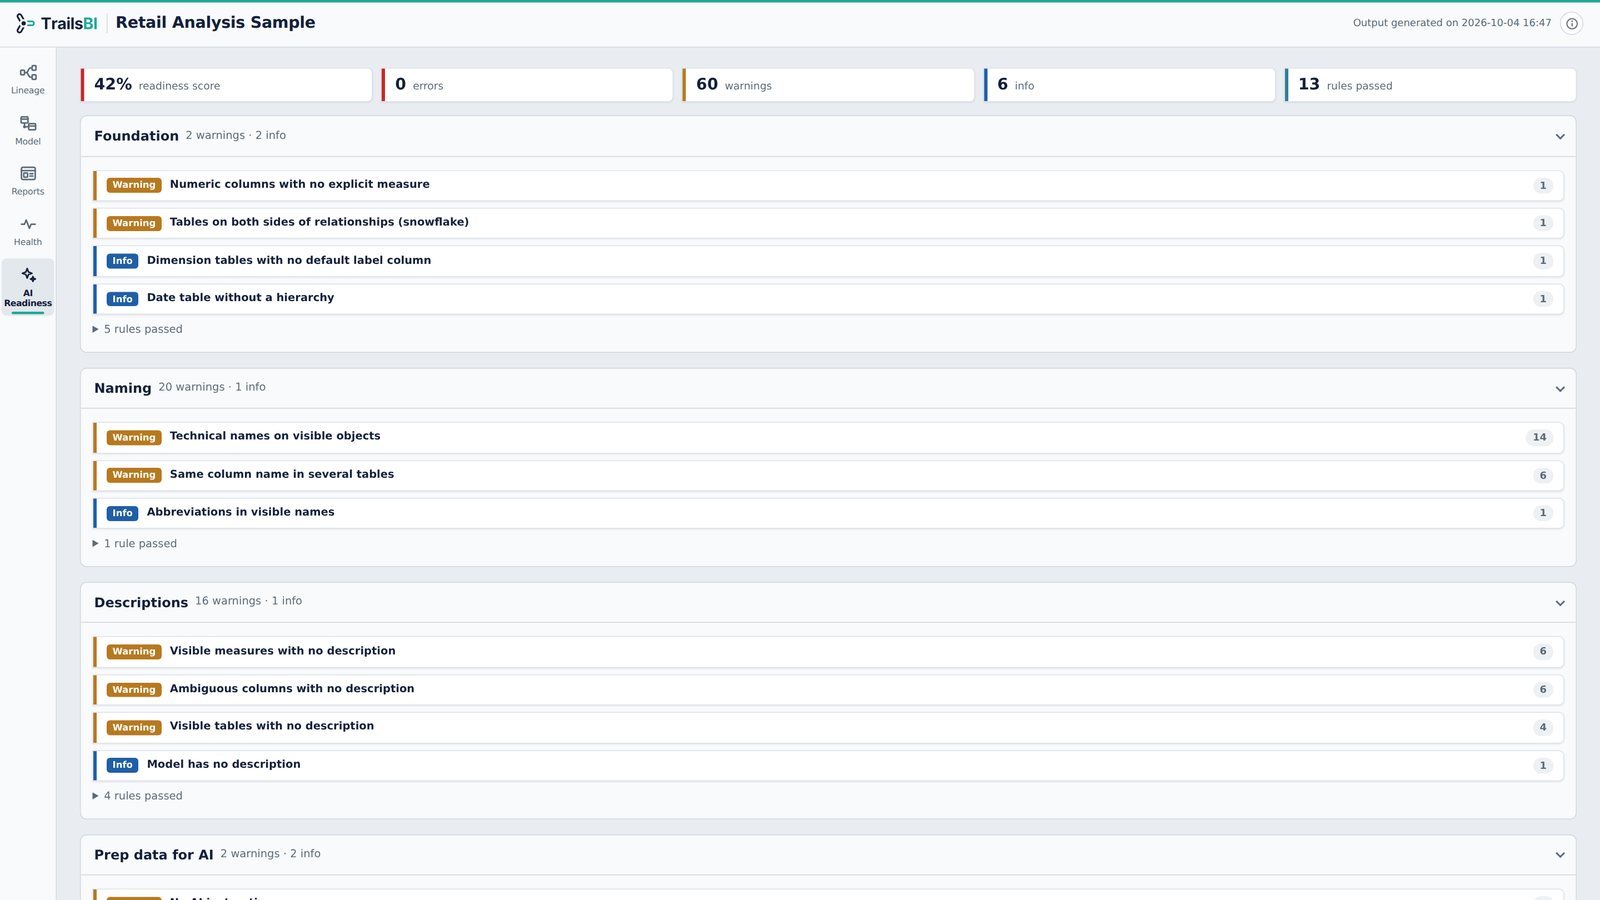1600x900 pixels.
Task: Collapse the Prep data for AI chevron
Action: tap(1560, 855)
